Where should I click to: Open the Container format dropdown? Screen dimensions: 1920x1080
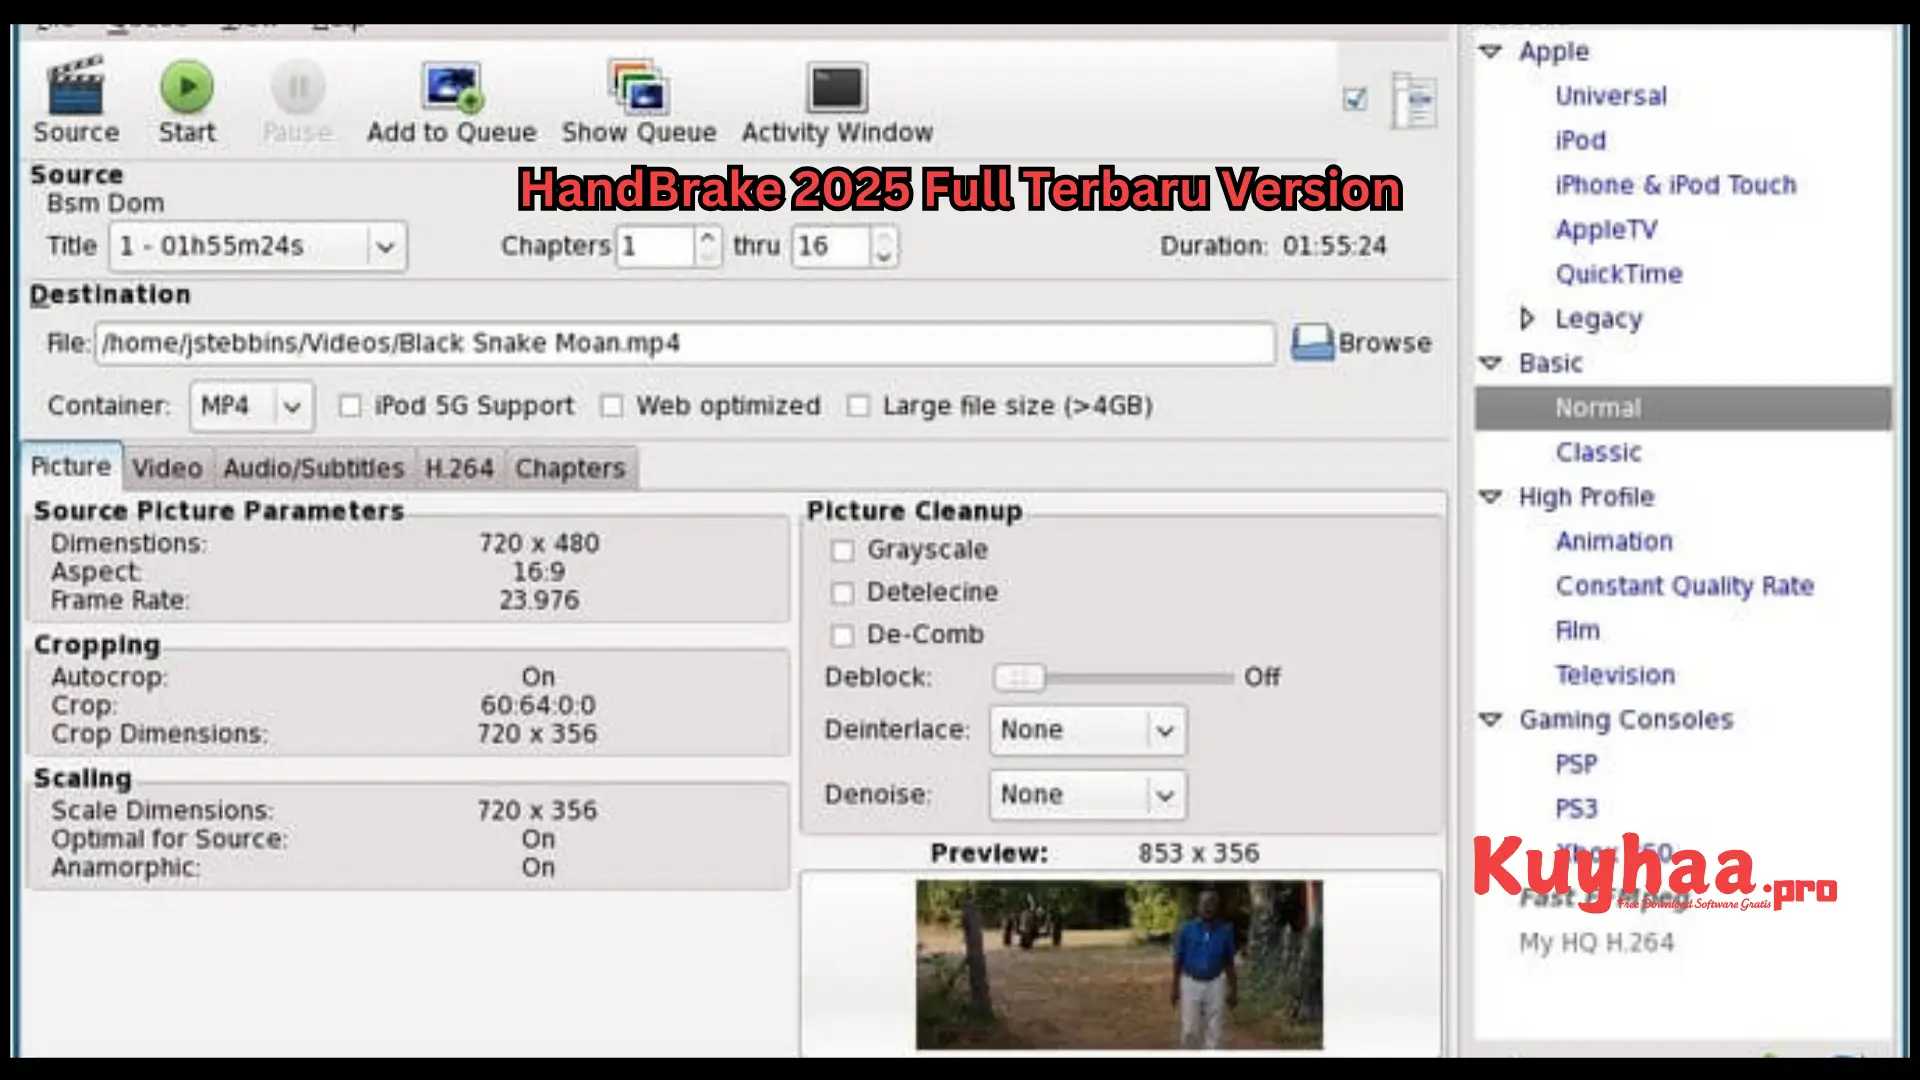291,406
